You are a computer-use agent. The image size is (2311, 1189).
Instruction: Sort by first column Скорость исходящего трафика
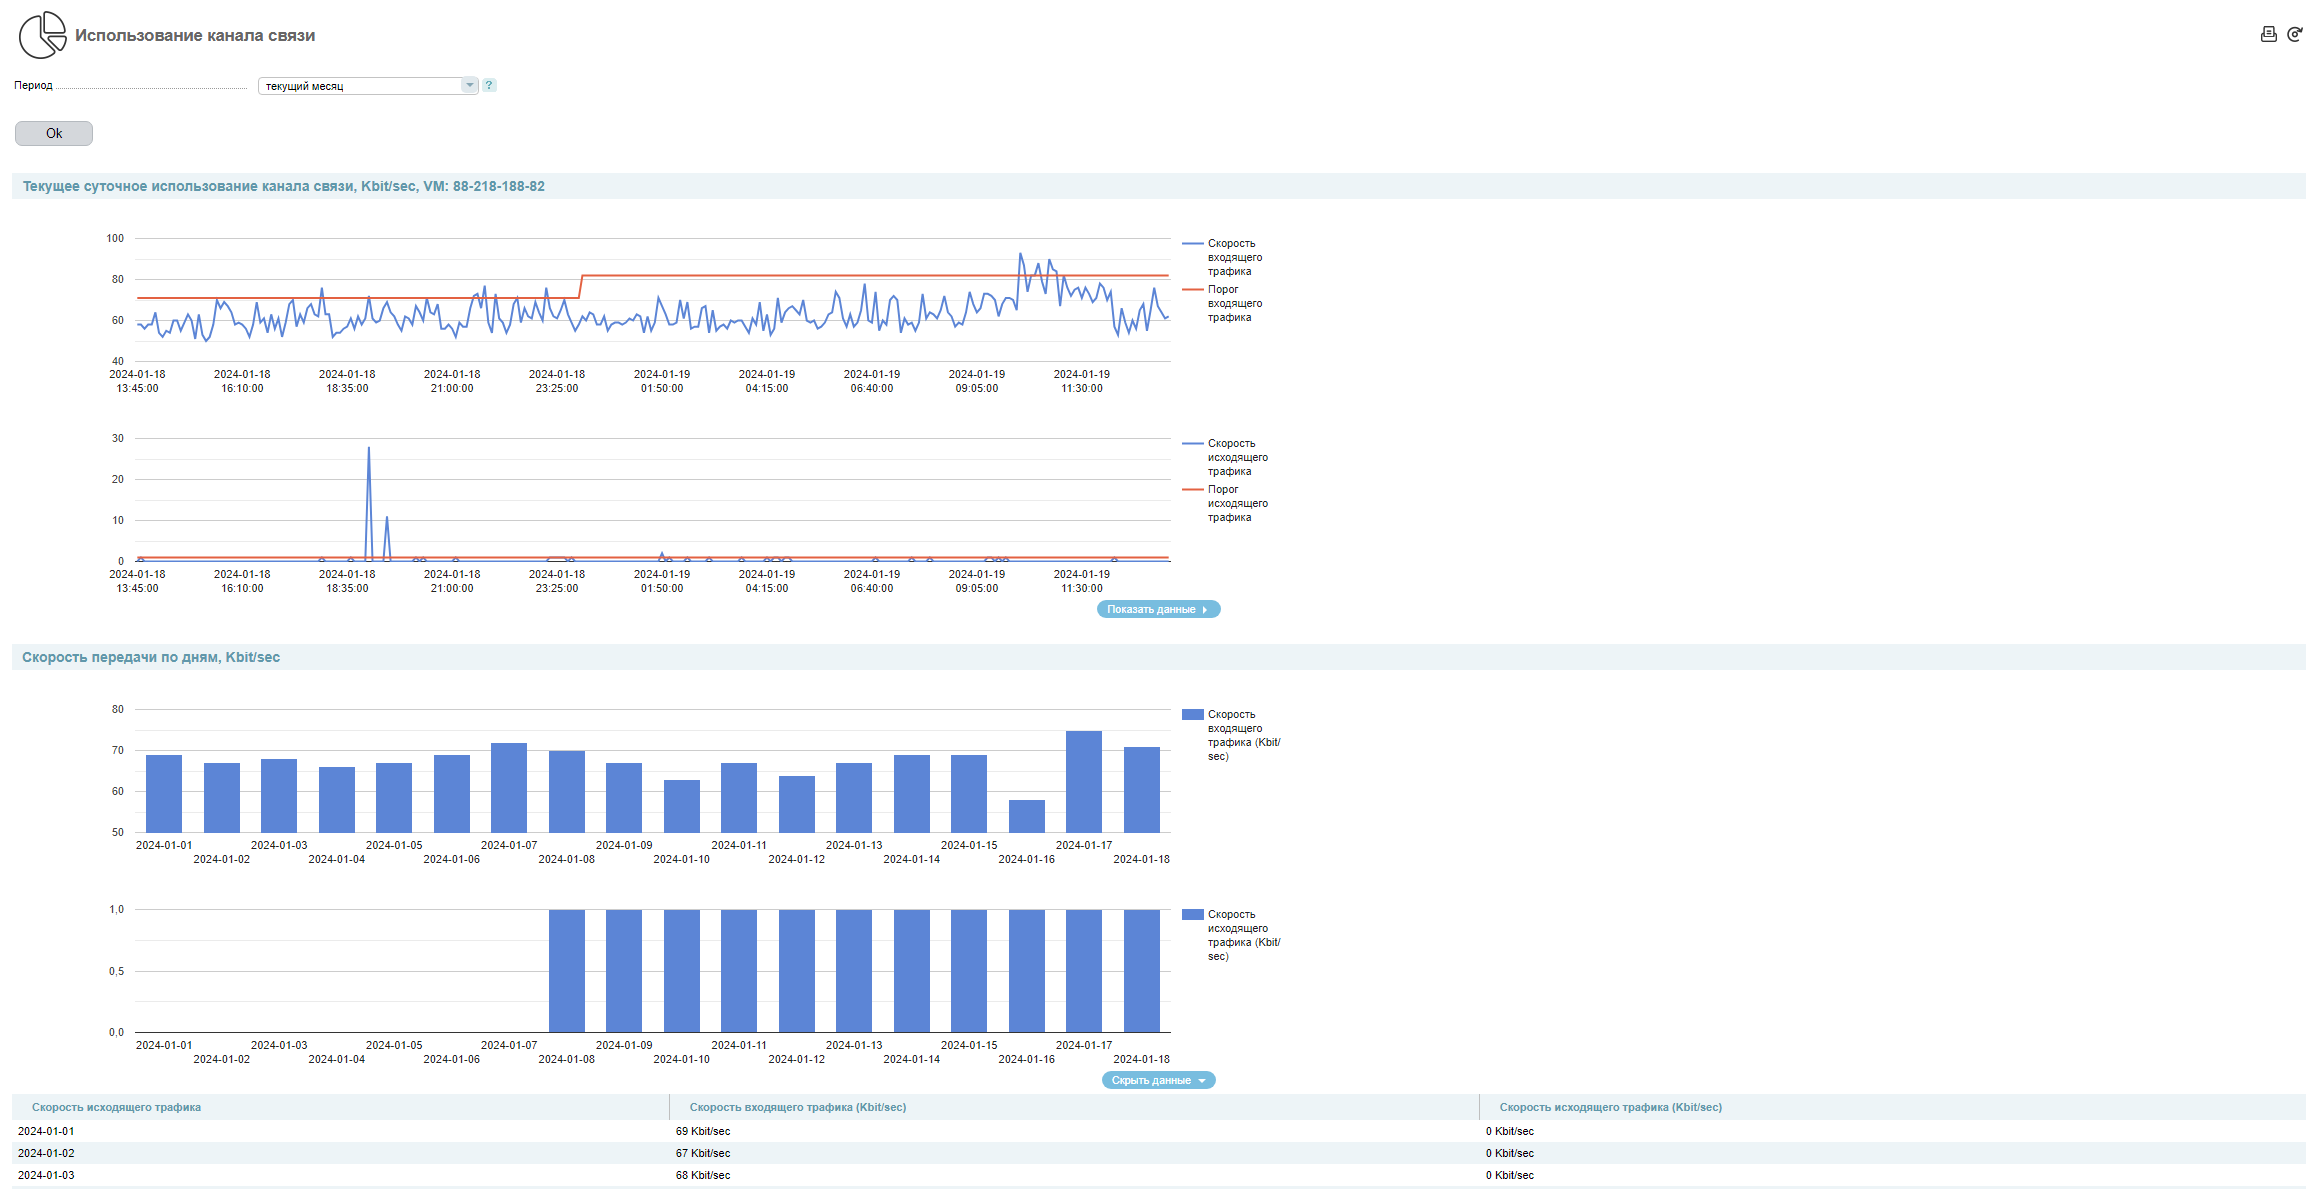(x=116, y=1107)
